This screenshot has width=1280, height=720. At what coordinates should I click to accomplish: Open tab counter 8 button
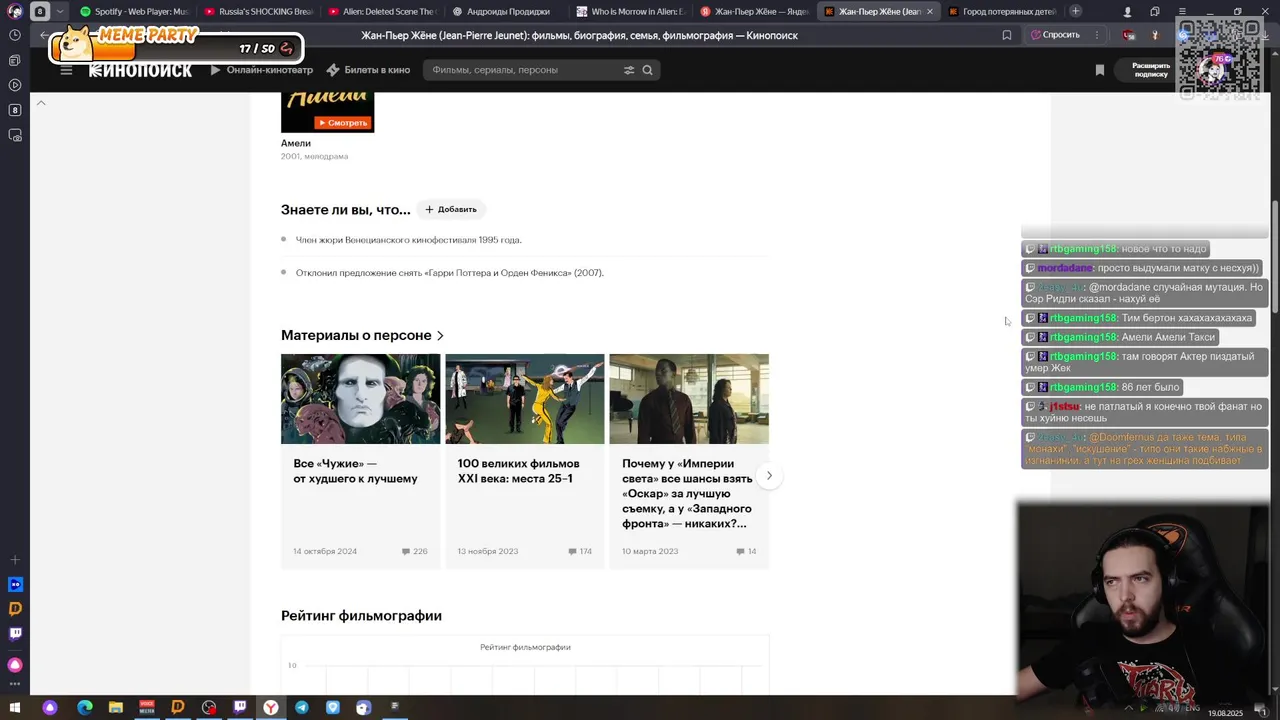pyautogui.click(x=40, y=11)
